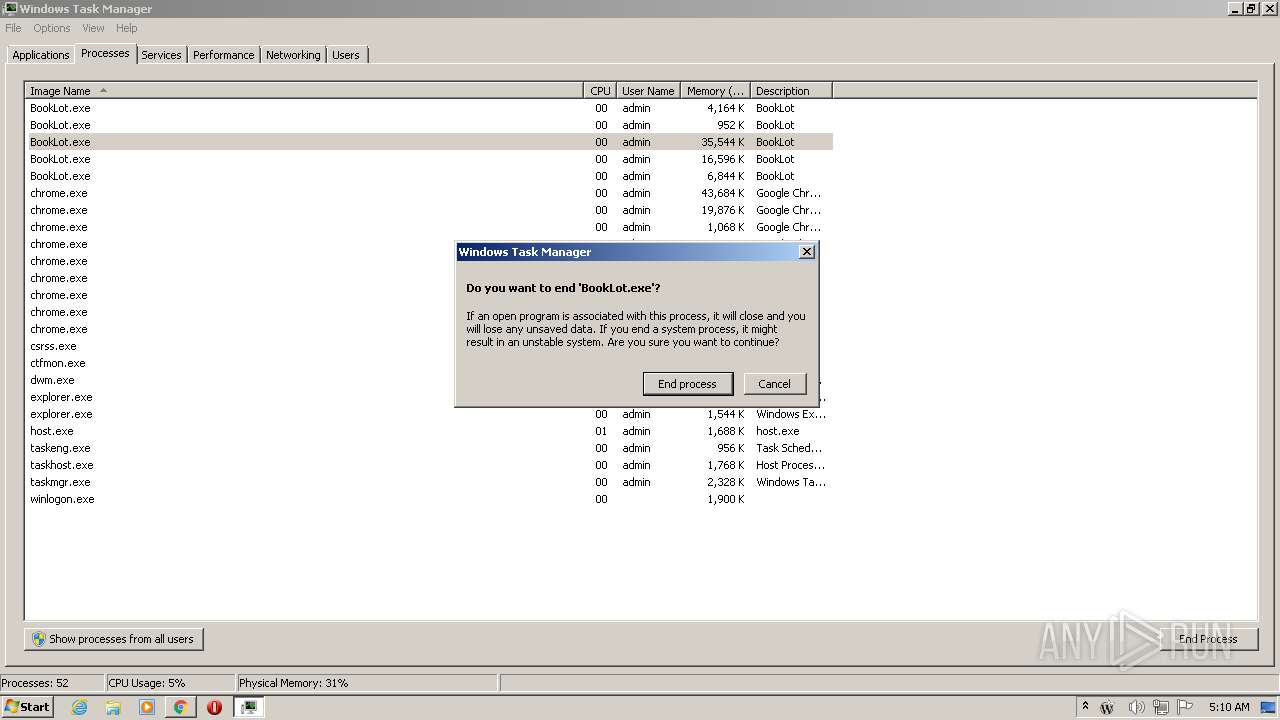
Task: Click the Show desktop button
Action: coord(1269,707)
